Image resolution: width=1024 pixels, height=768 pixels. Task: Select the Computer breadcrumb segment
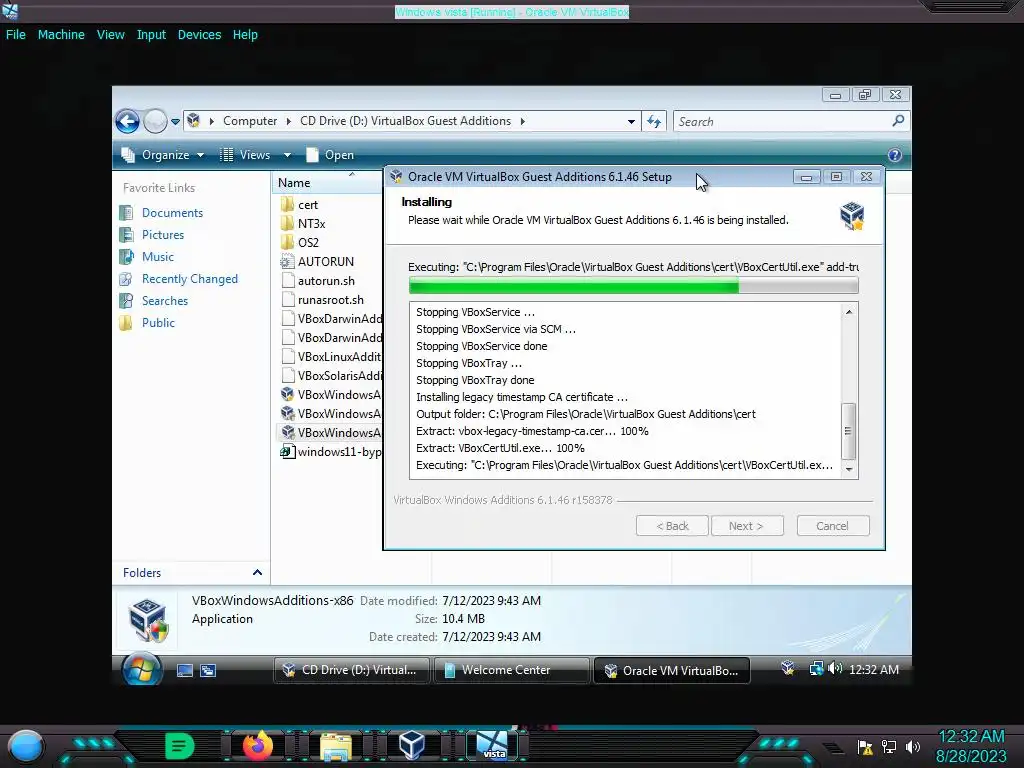point(249,121)
